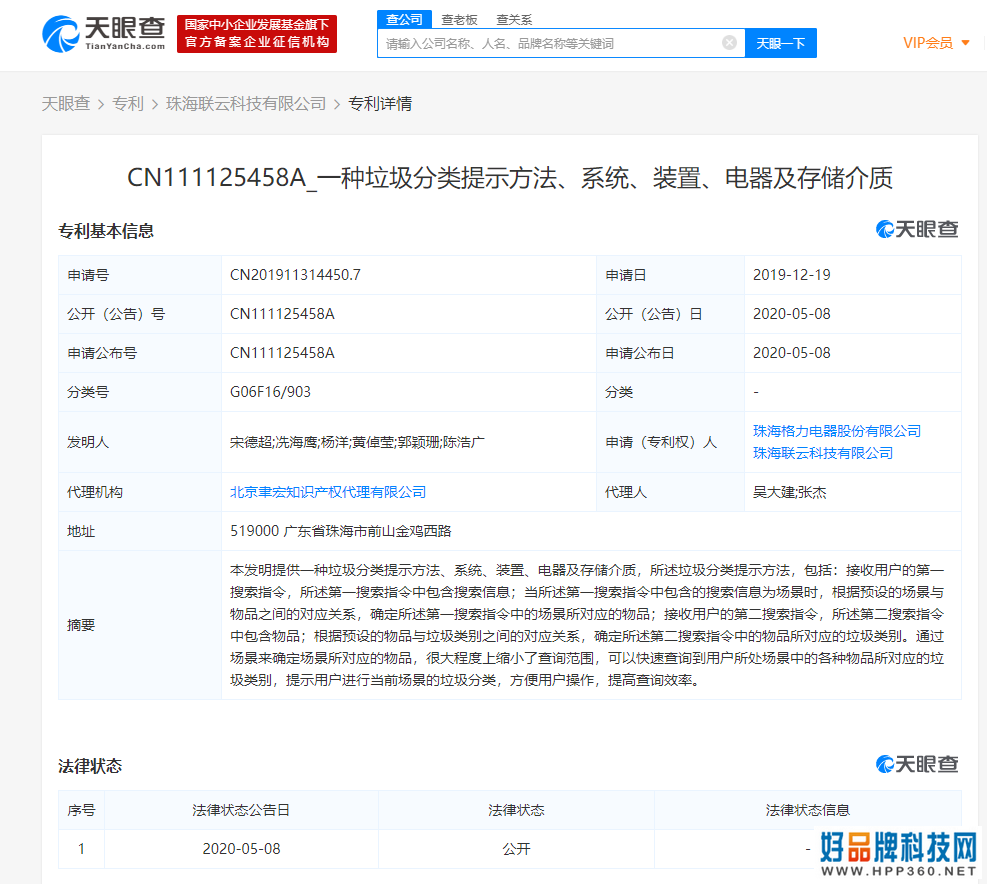Click the 公开（公告）号 value CN111125458A

[x=282, y=314]
